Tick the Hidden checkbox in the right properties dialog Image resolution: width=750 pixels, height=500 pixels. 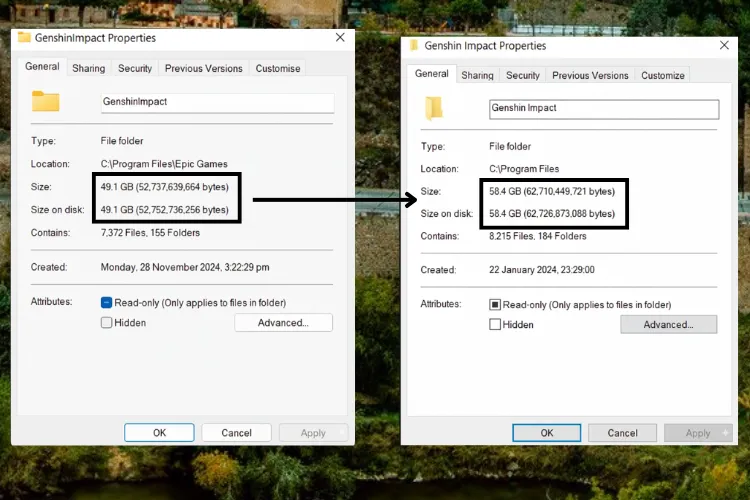[494, 325]
